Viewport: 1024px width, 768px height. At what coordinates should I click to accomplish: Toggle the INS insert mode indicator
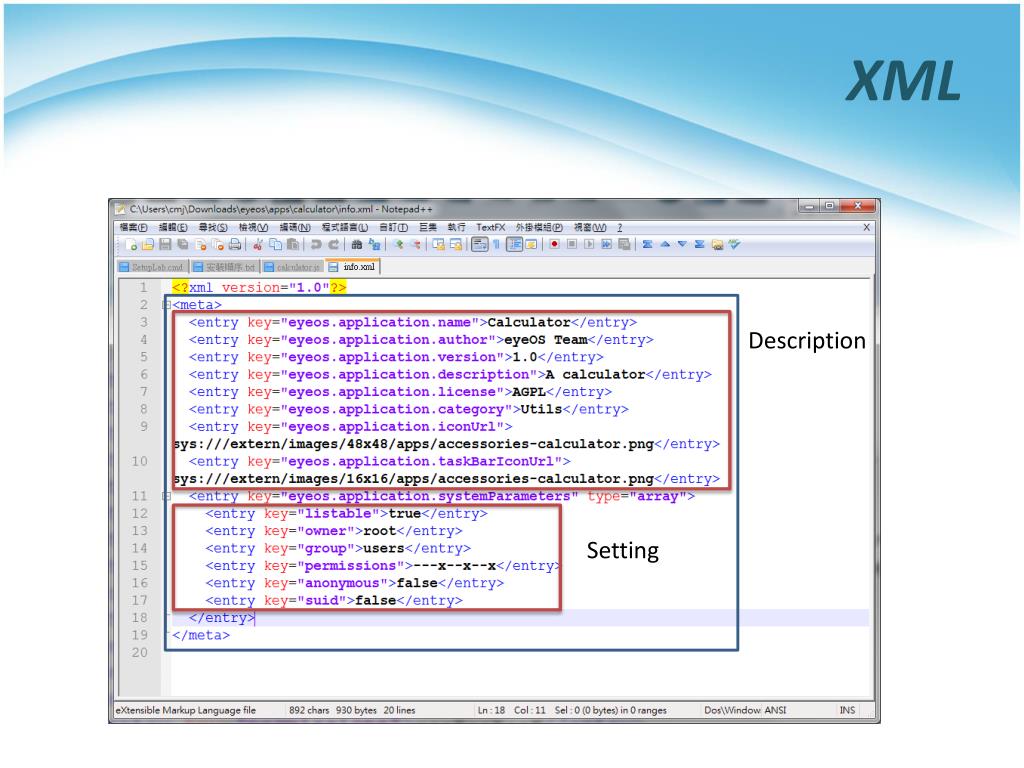tap(847, 711)
